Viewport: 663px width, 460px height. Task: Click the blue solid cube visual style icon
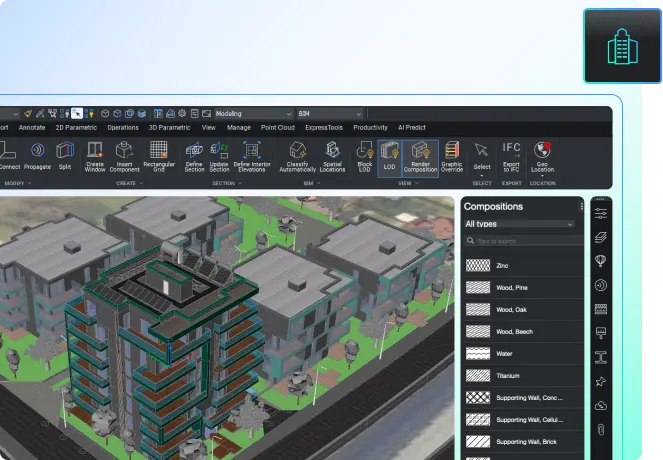click(142, 113)
